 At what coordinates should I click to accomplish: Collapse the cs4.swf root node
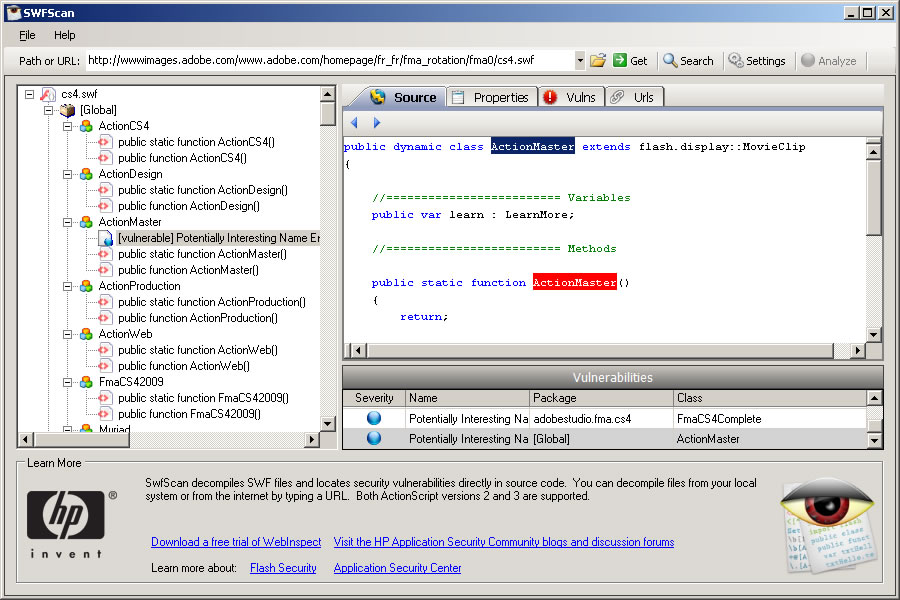point(29,94)
